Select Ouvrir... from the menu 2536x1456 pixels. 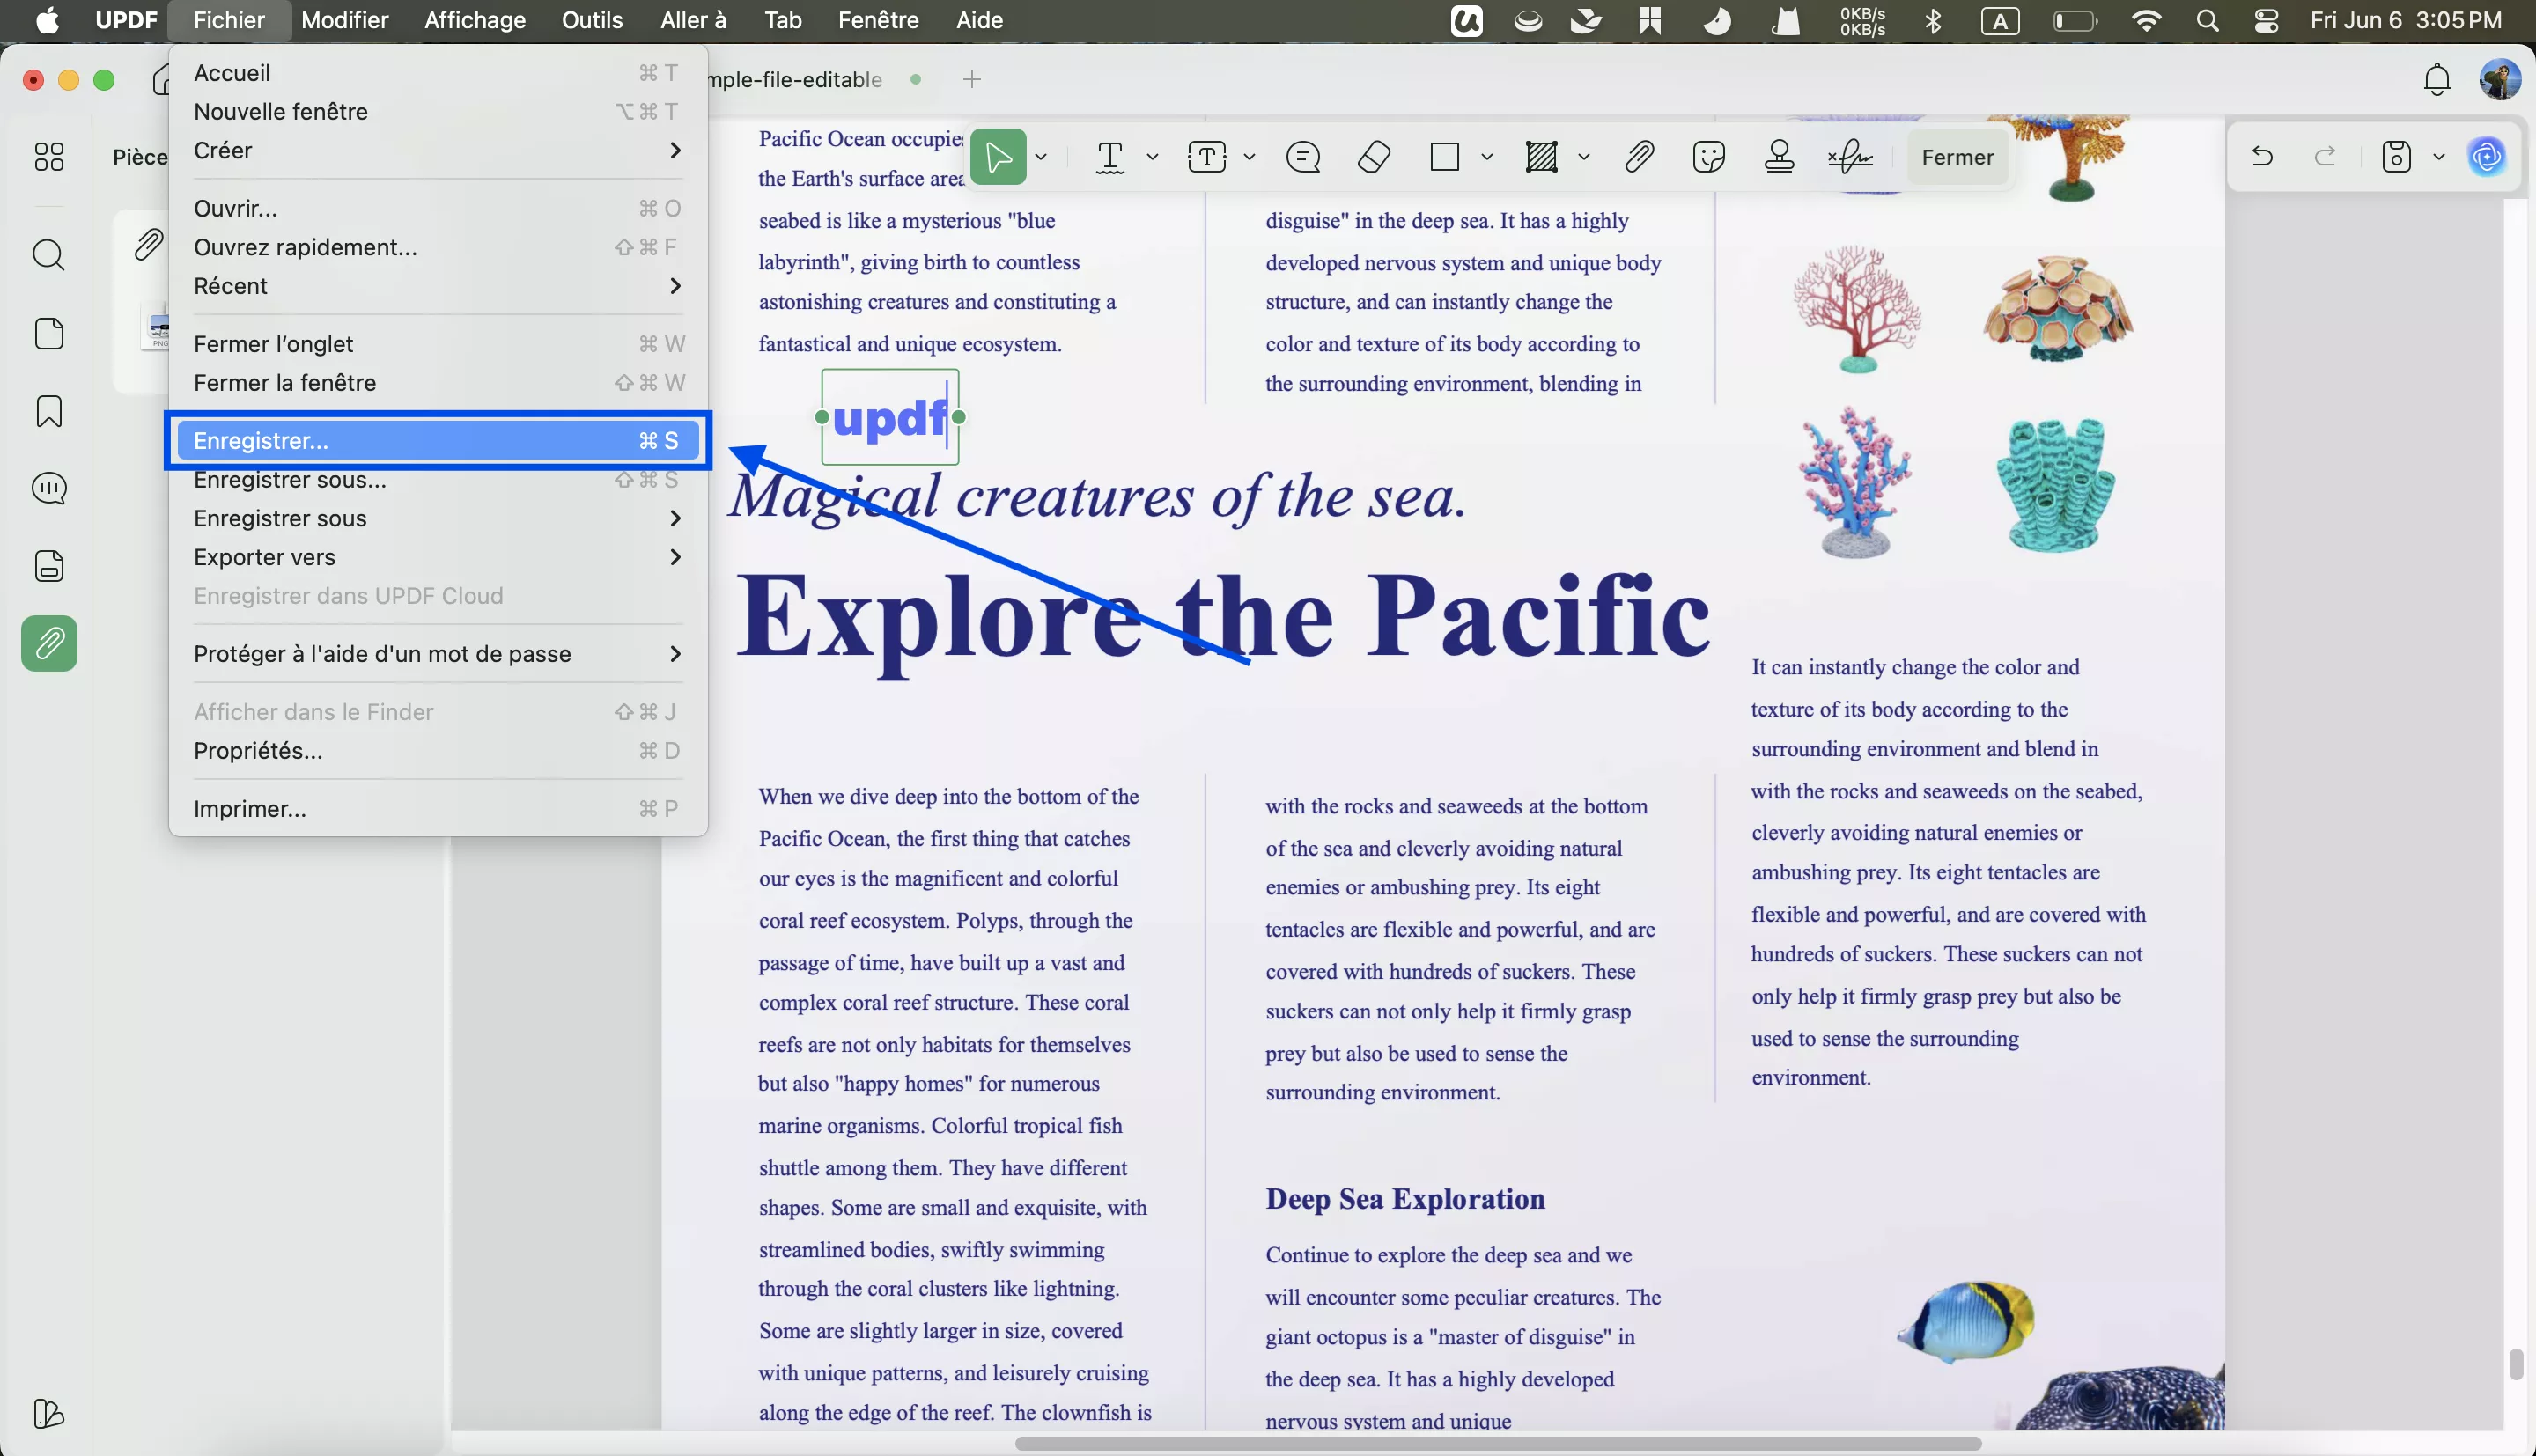tap(438, 208)
